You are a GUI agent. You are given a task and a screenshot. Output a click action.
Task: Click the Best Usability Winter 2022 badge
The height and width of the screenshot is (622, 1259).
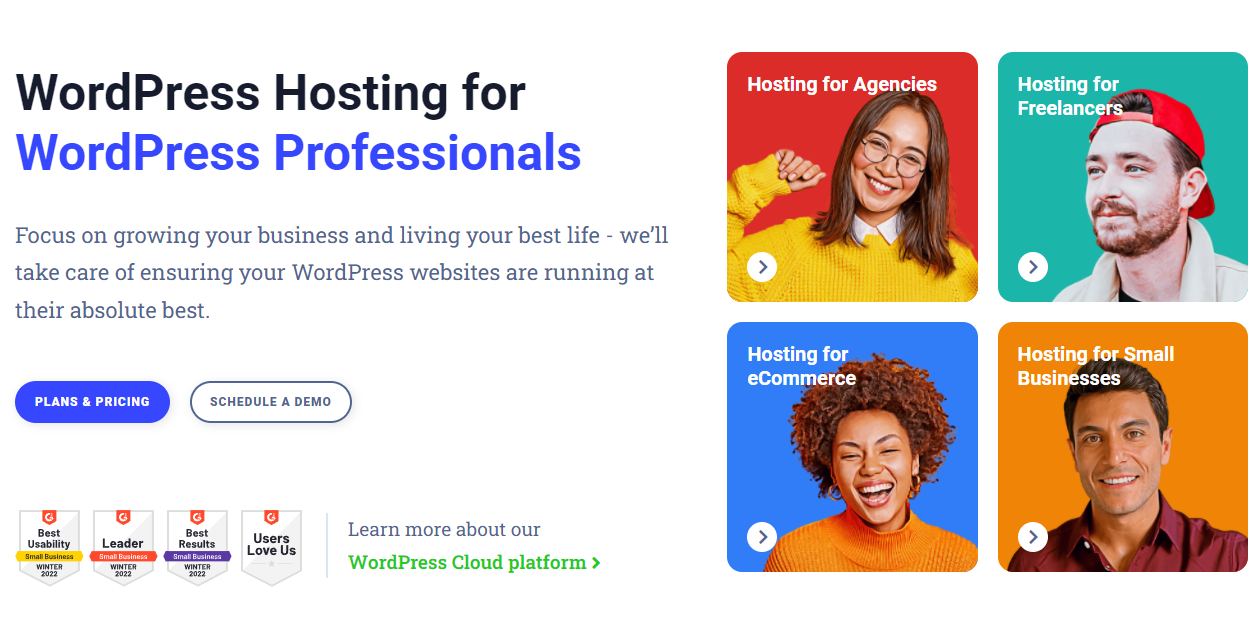49,547
